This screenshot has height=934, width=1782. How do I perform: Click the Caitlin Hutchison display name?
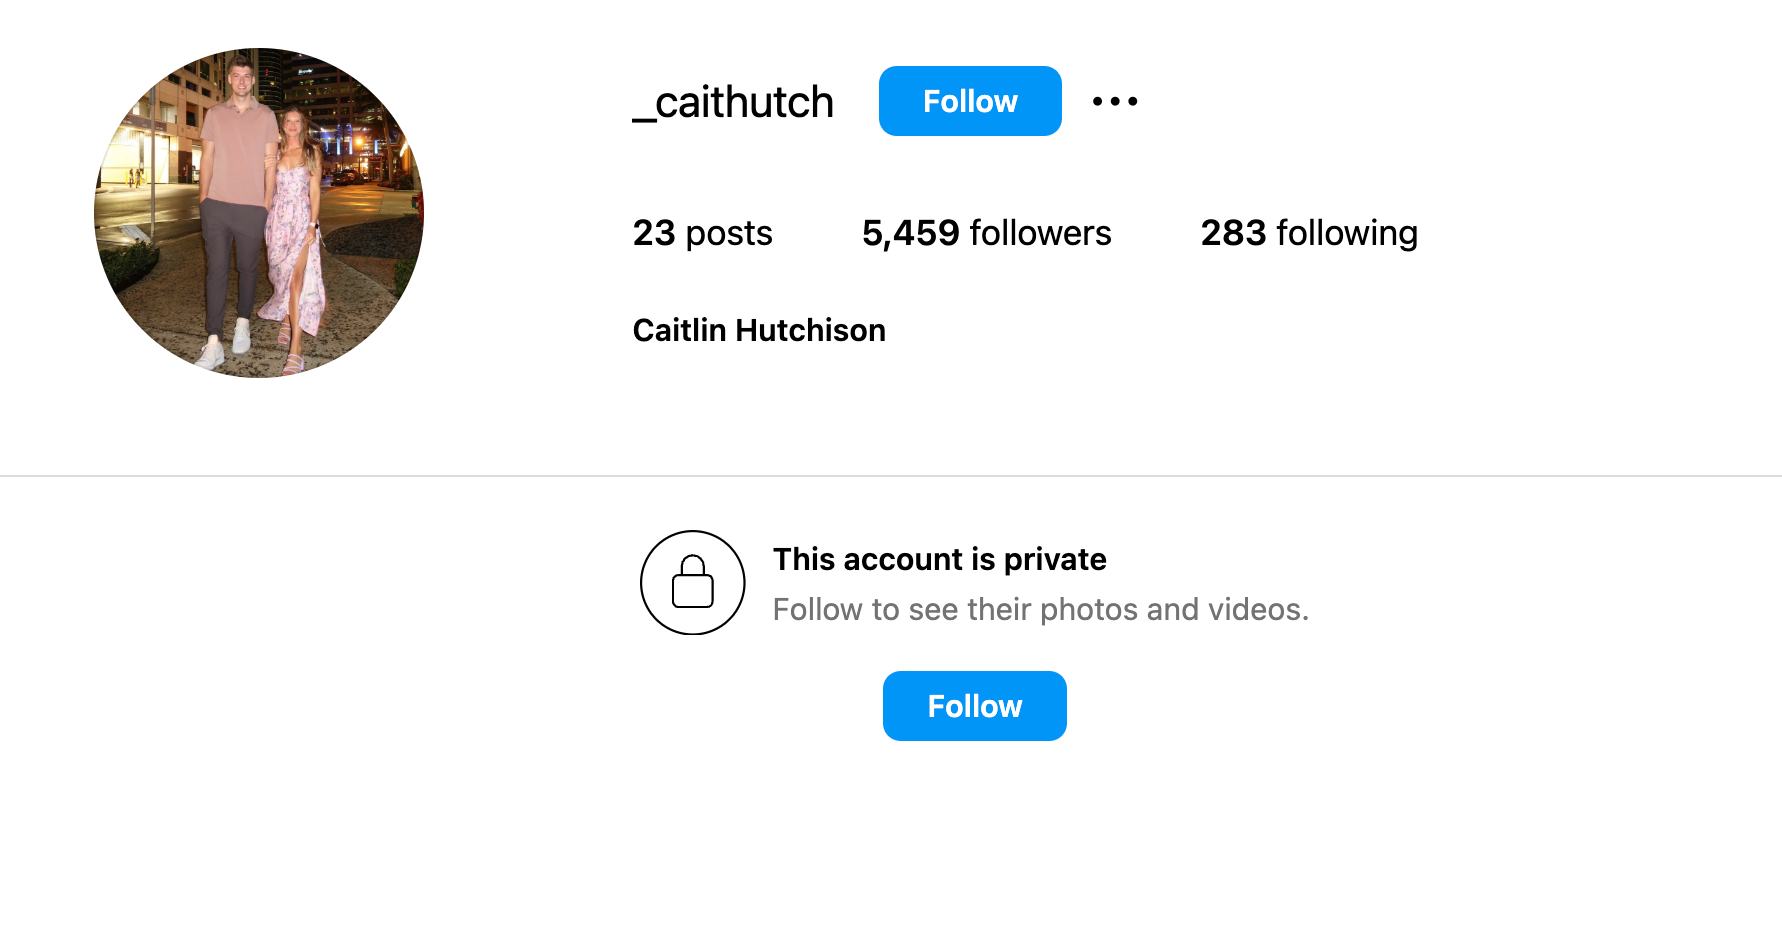click(x=759, y=330)
